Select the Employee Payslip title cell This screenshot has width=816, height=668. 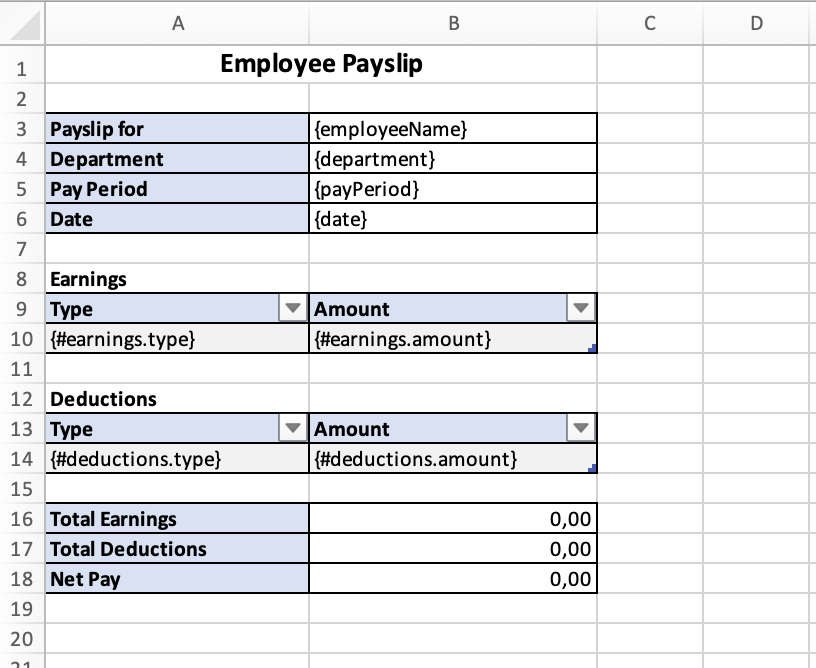click(x=321, y=65)
